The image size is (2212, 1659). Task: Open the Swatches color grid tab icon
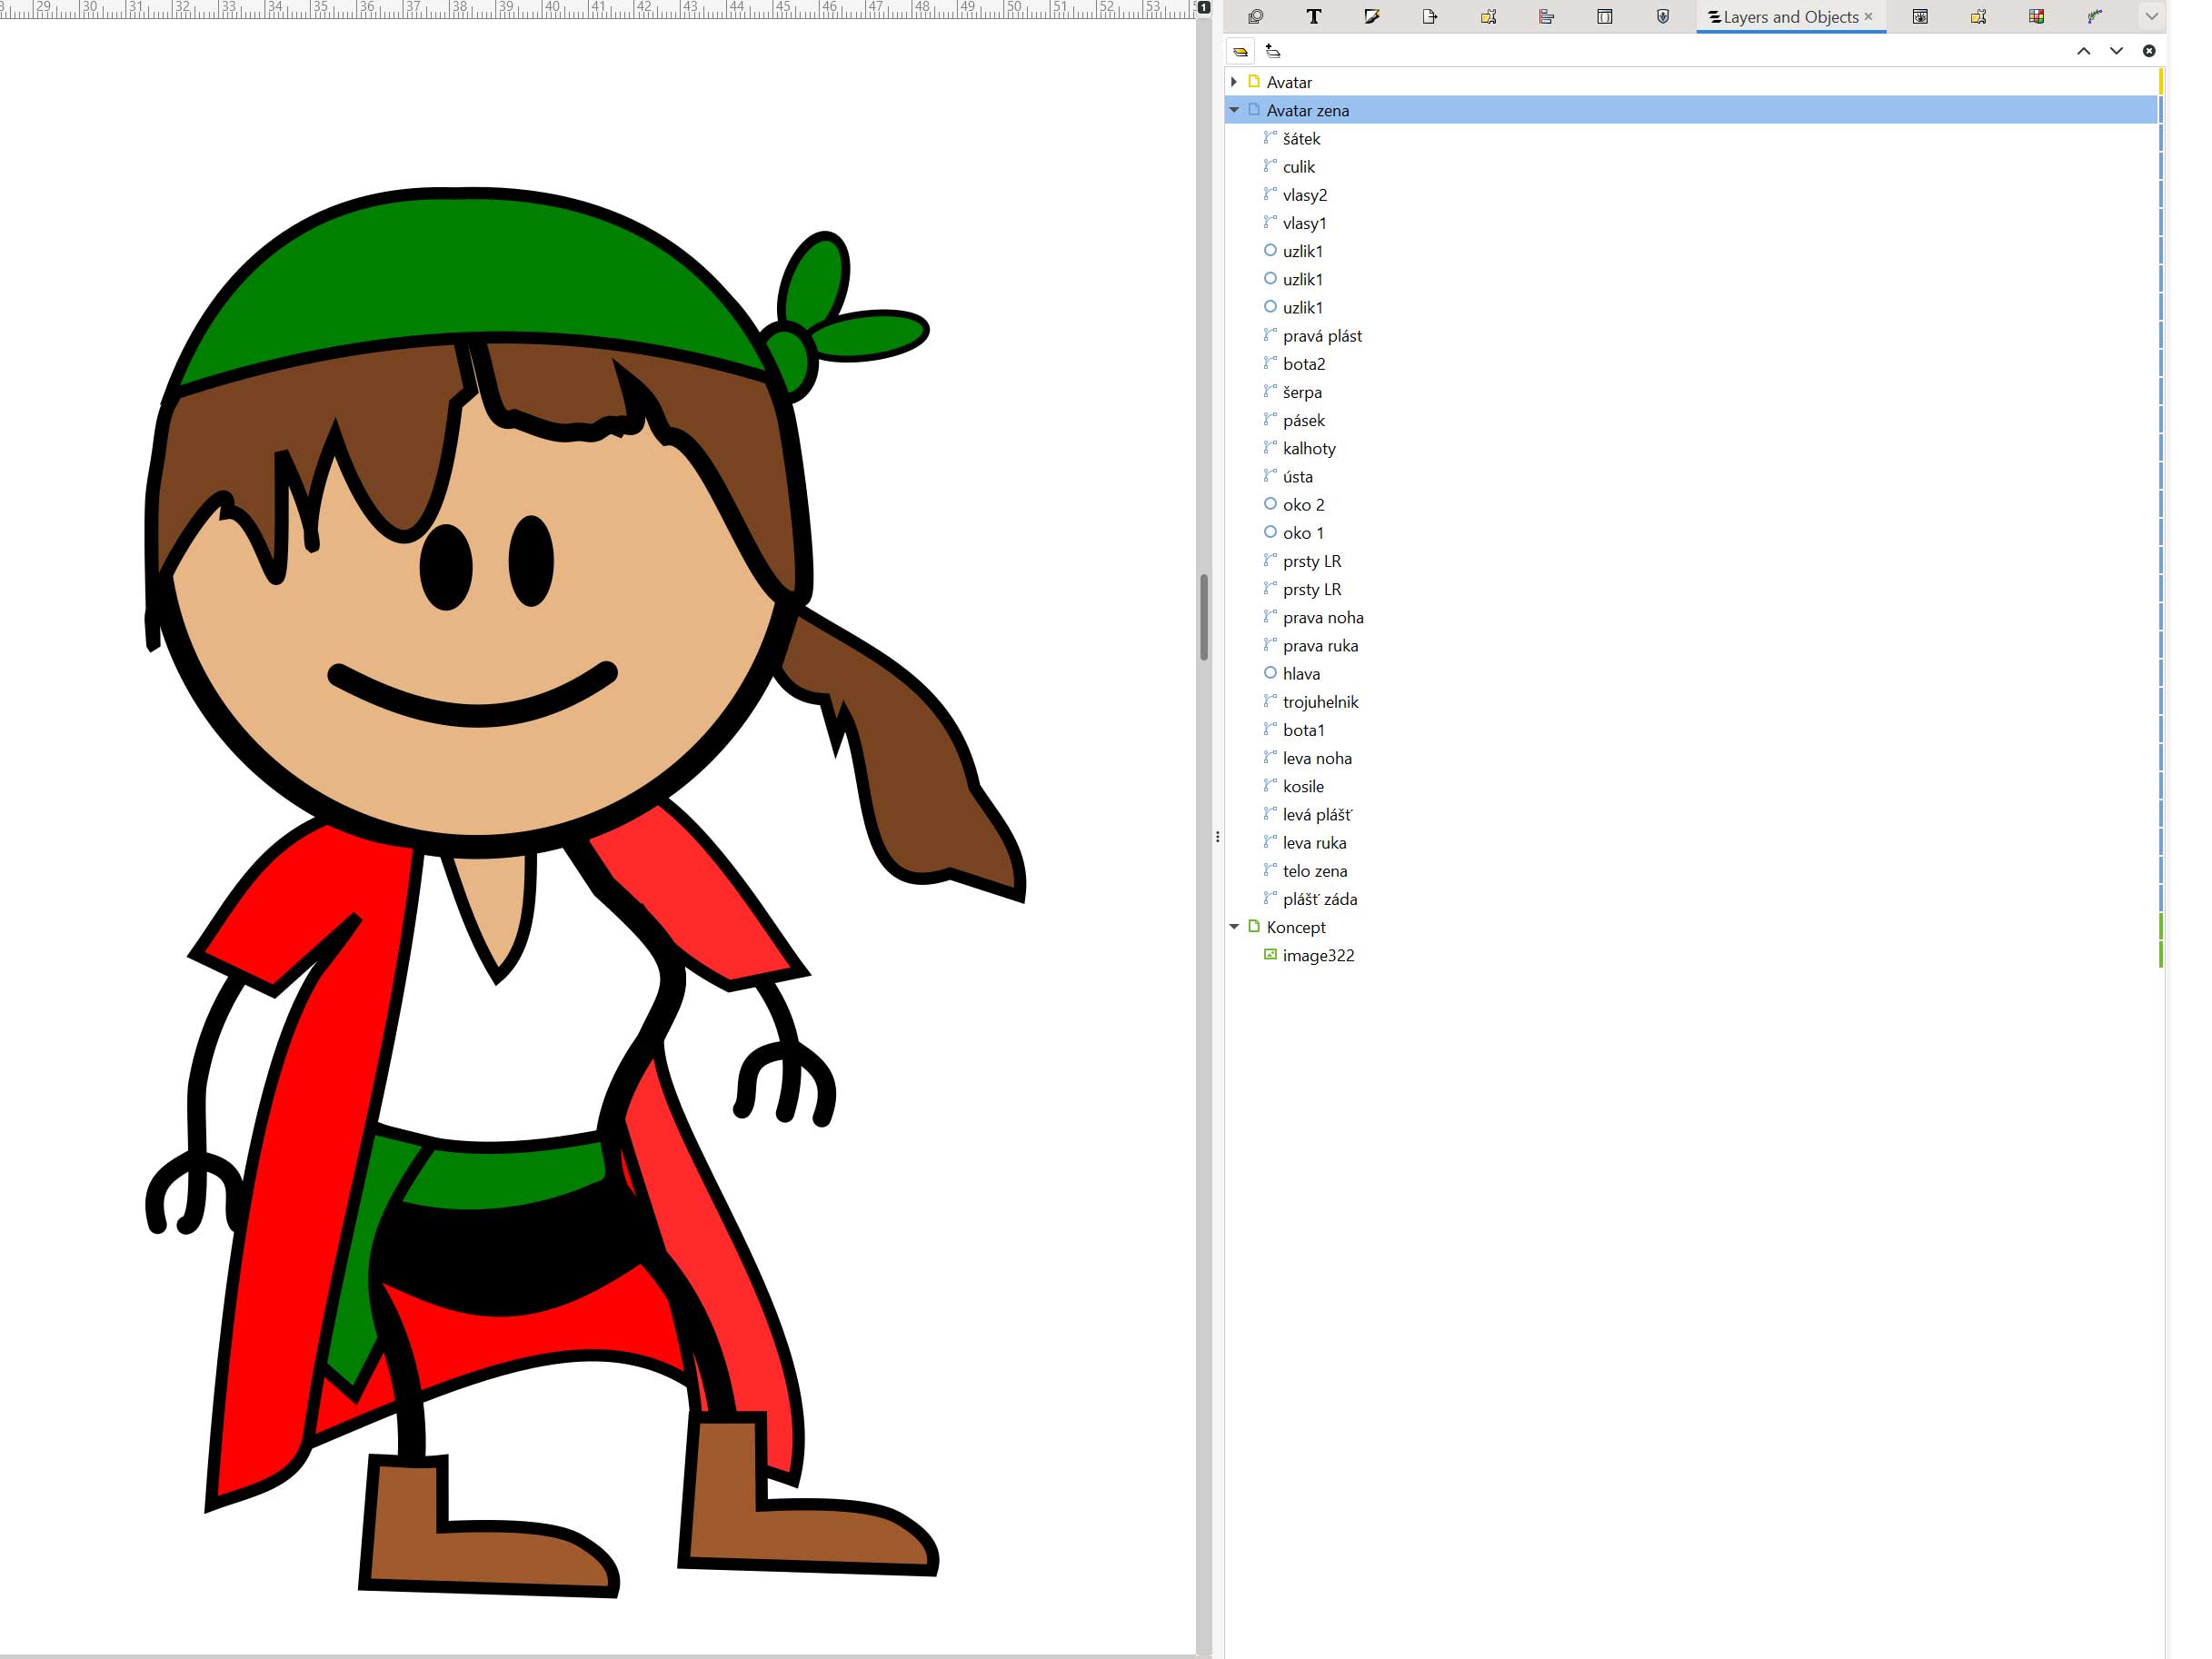[2036, 17]
